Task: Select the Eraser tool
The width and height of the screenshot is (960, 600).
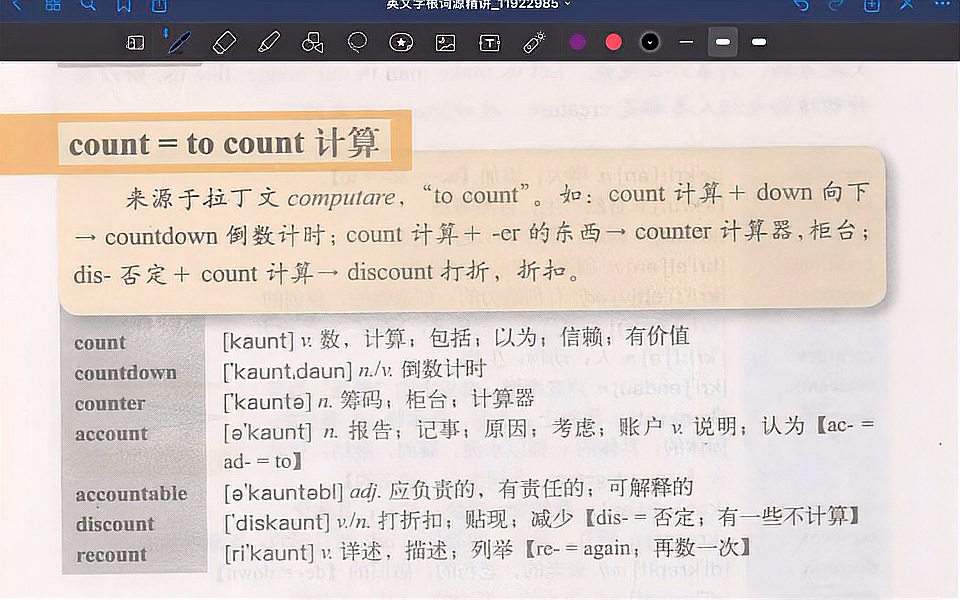Action: [x=224, y=42]
